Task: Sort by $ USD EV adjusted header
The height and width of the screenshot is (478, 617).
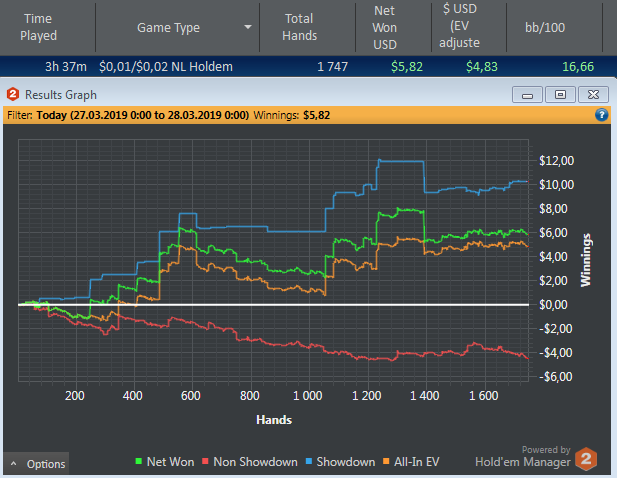Action: click(460, 26)
